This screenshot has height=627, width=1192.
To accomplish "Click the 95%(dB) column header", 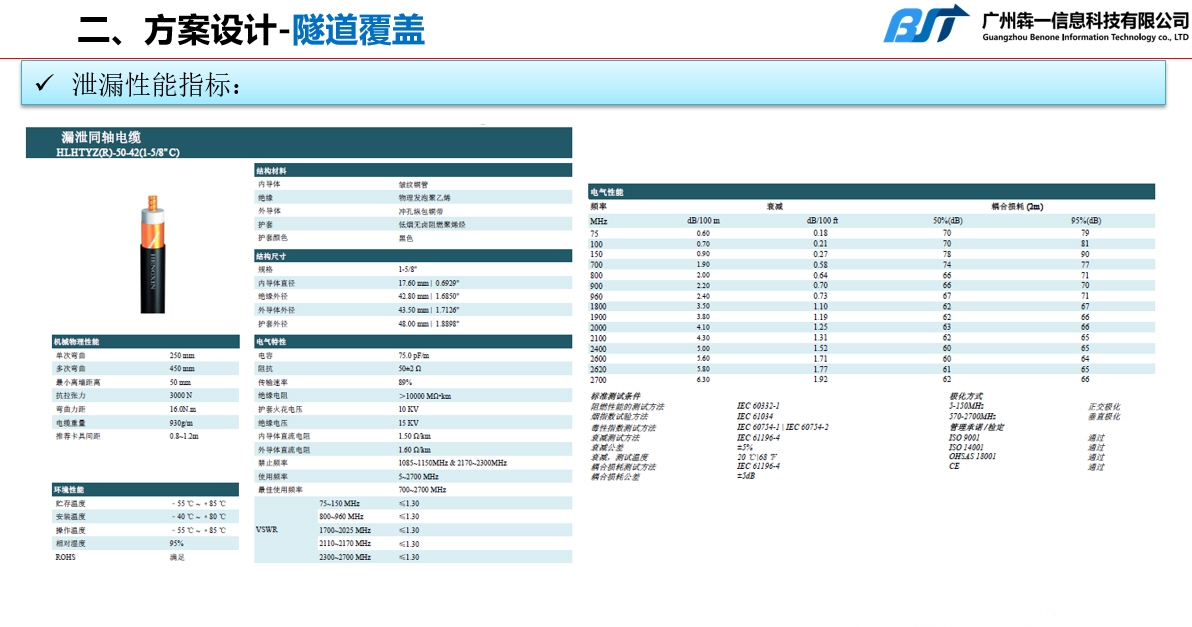I will pos(1085,220).
